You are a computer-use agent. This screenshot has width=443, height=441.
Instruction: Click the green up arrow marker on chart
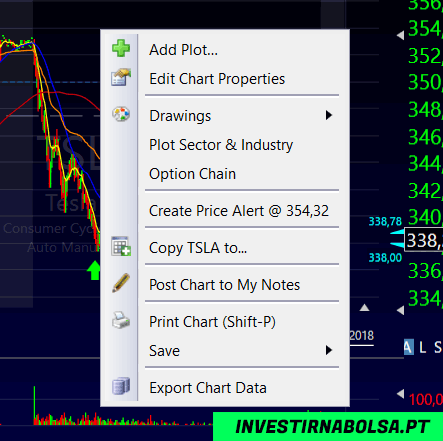tap(94, 270)
